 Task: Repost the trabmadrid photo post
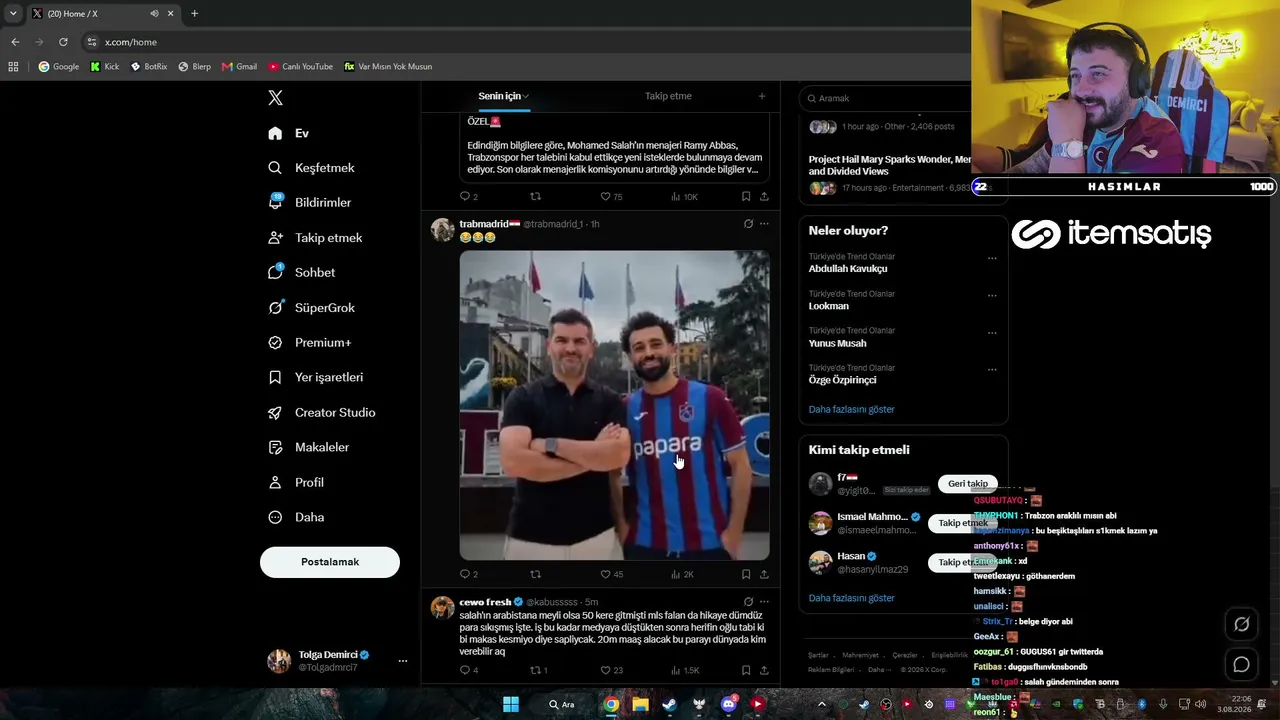(x=535, y=574)
